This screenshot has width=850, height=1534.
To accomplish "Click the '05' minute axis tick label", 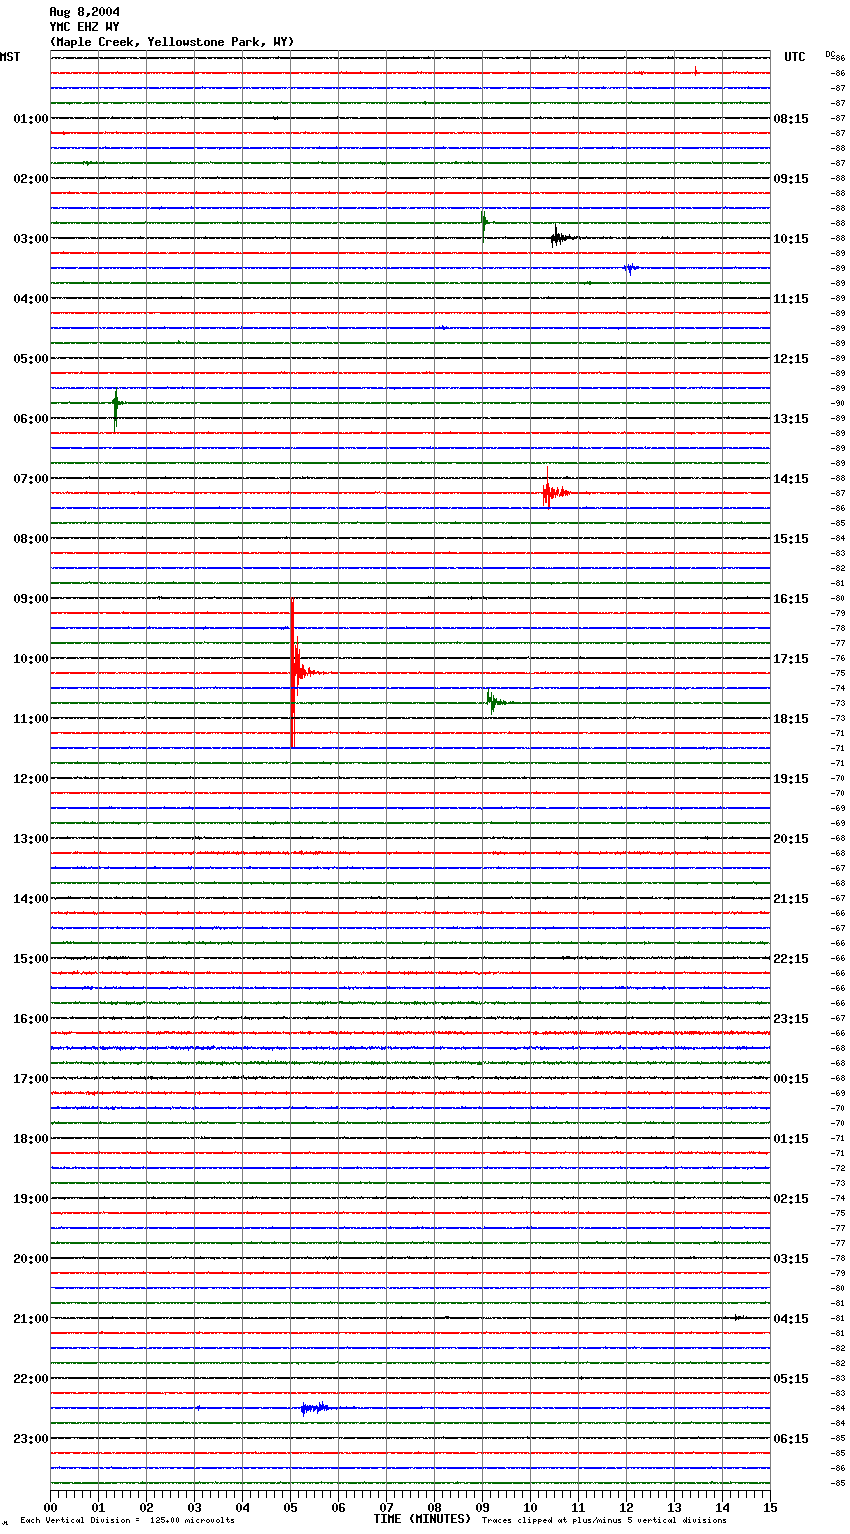I will pyautogui.click(x=290, y=1507).
